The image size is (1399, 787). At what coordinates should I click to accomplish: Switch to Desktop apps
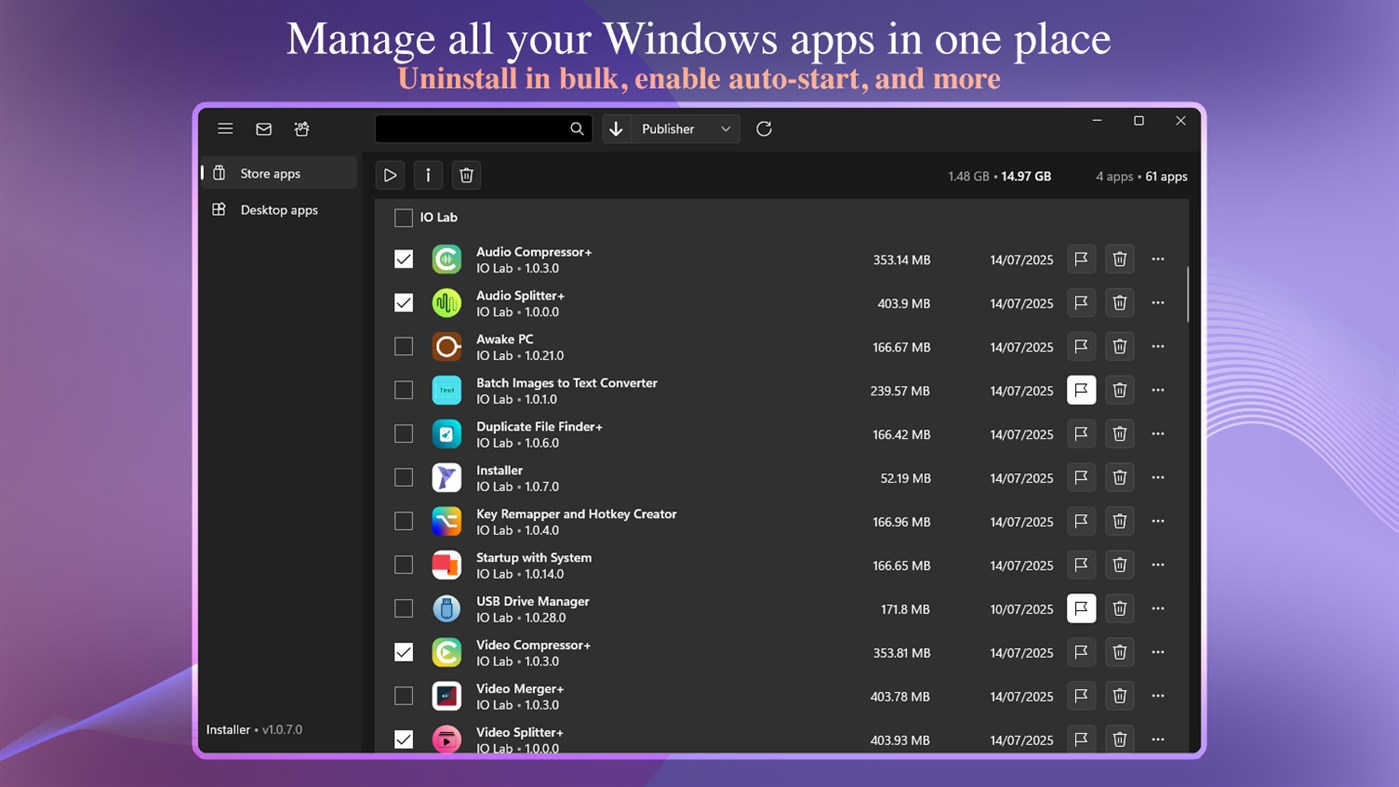279,209
